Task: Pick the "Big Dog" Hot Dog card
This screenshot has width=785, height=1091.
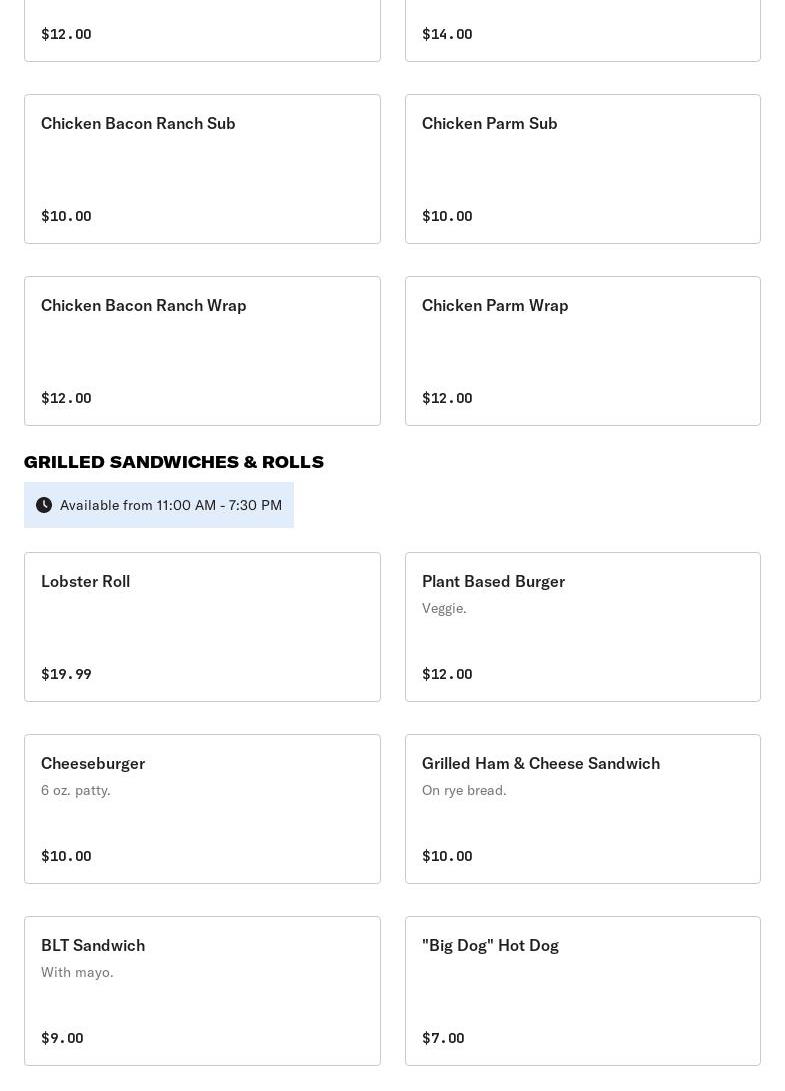Action: [582, 991]
